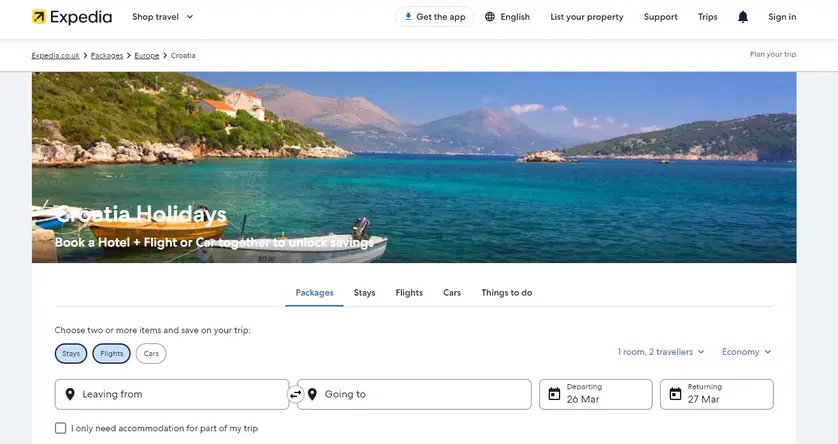The height and width of the screenshot is (444, 838).
Task: Tick accommodation for part of trip checkbox
Action: [61, 428]
